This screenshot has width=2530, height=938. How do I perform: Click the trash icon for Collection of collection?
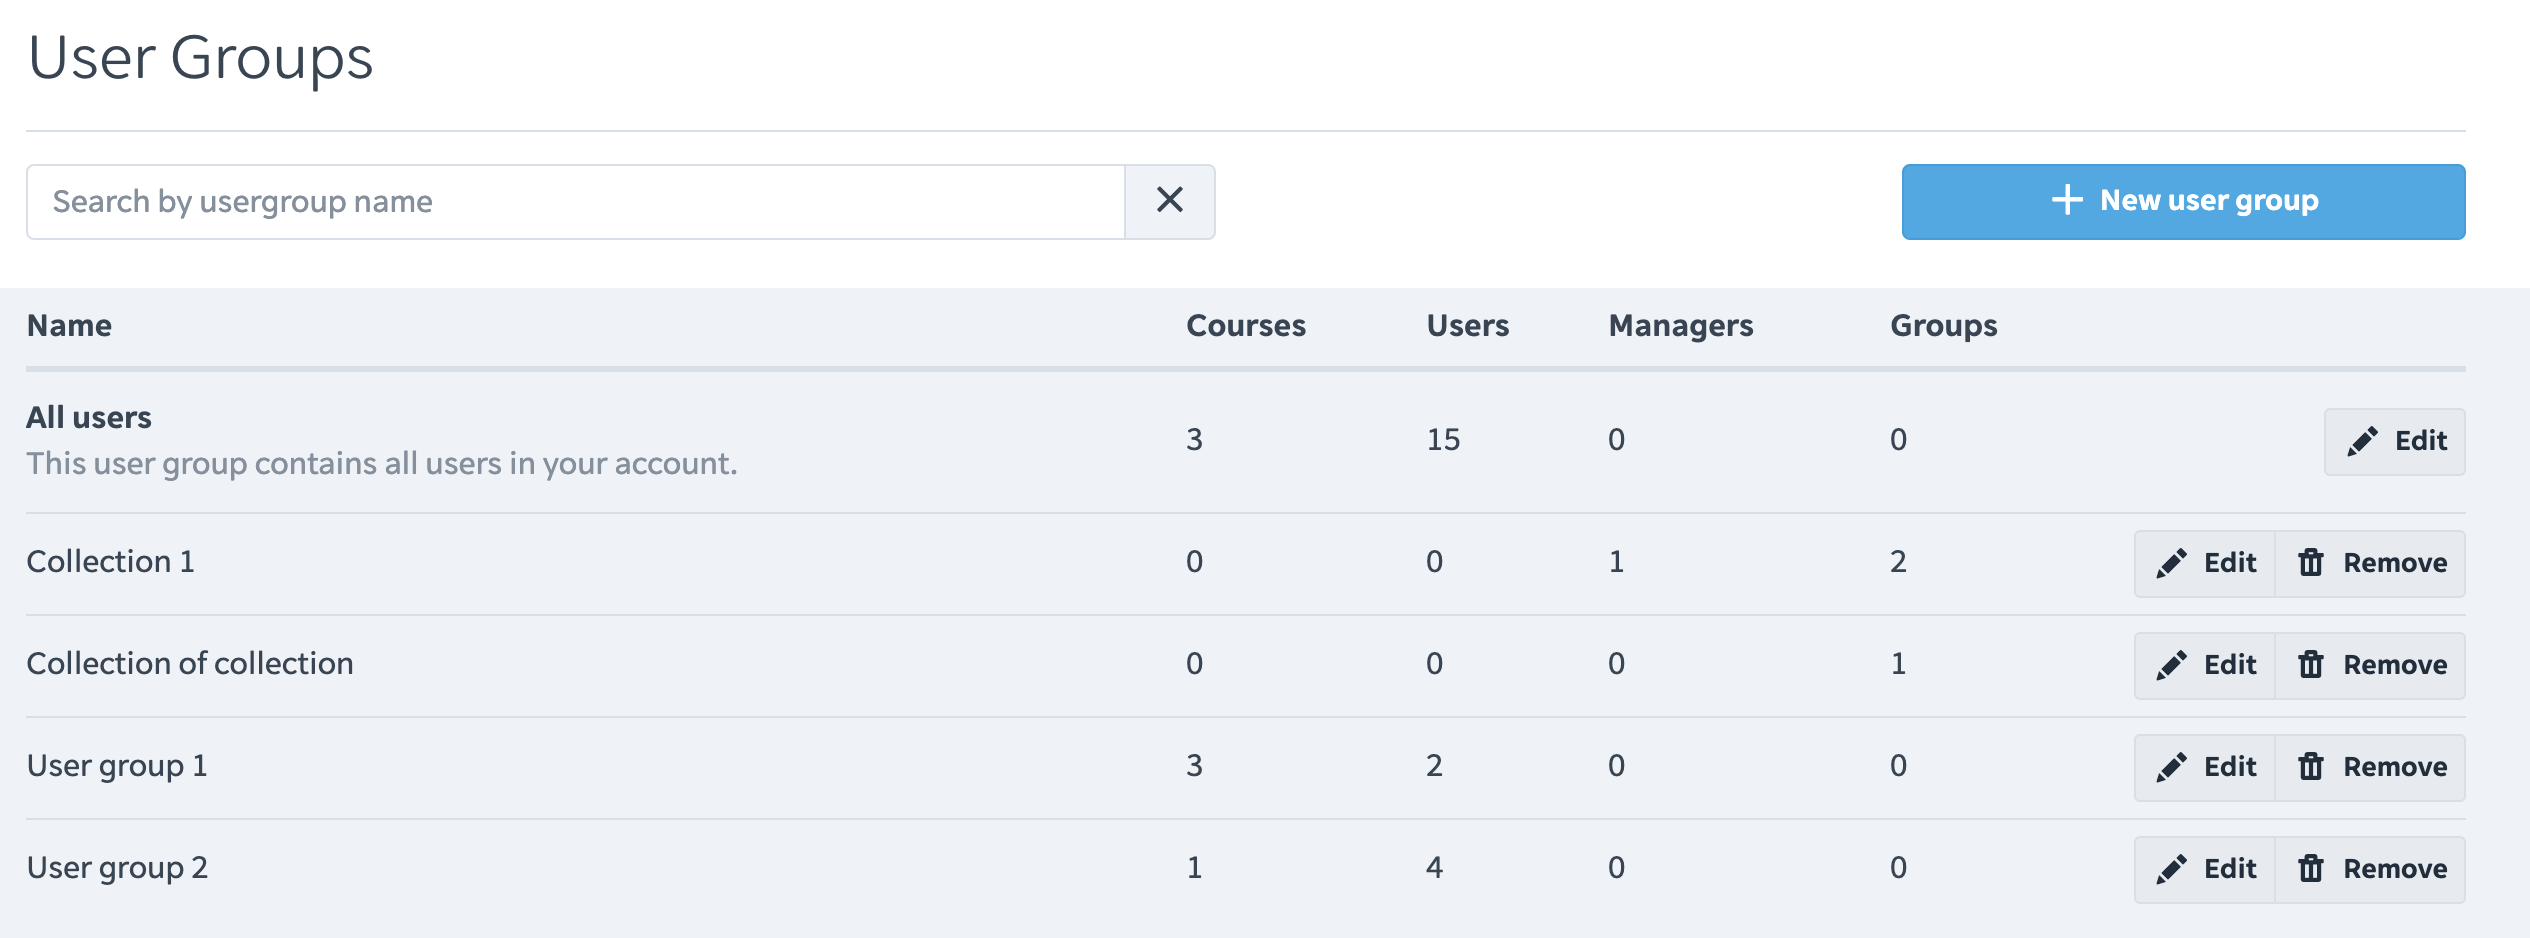click(2311, 665)
